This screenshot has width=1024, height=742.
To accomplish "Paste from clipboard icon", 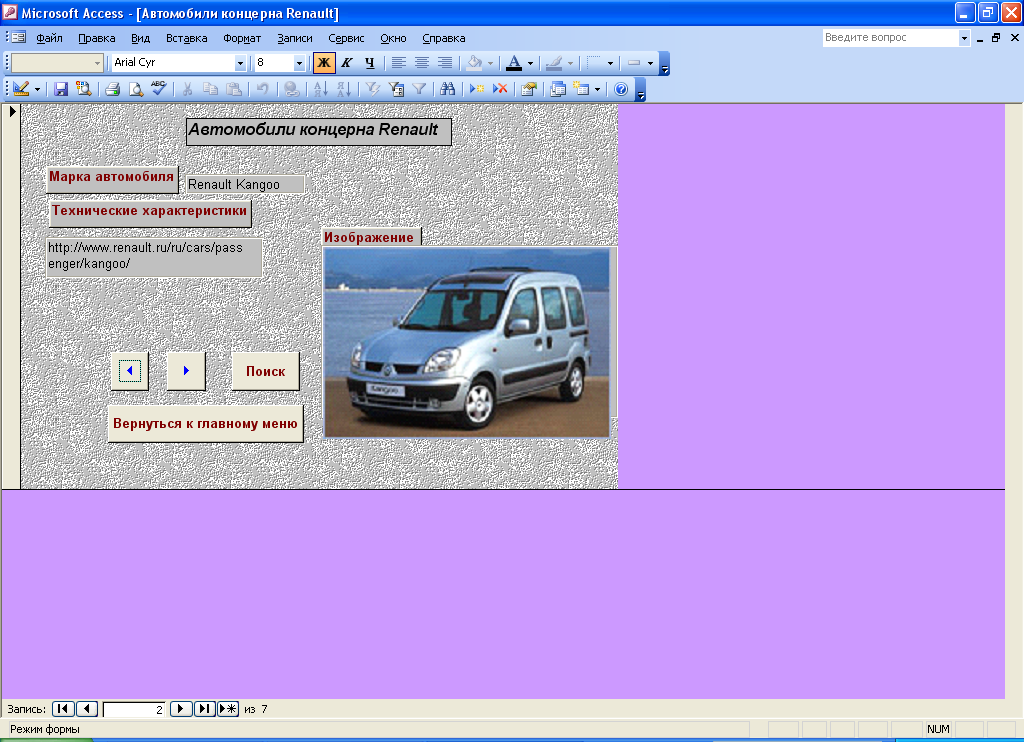I will point(234,89).
